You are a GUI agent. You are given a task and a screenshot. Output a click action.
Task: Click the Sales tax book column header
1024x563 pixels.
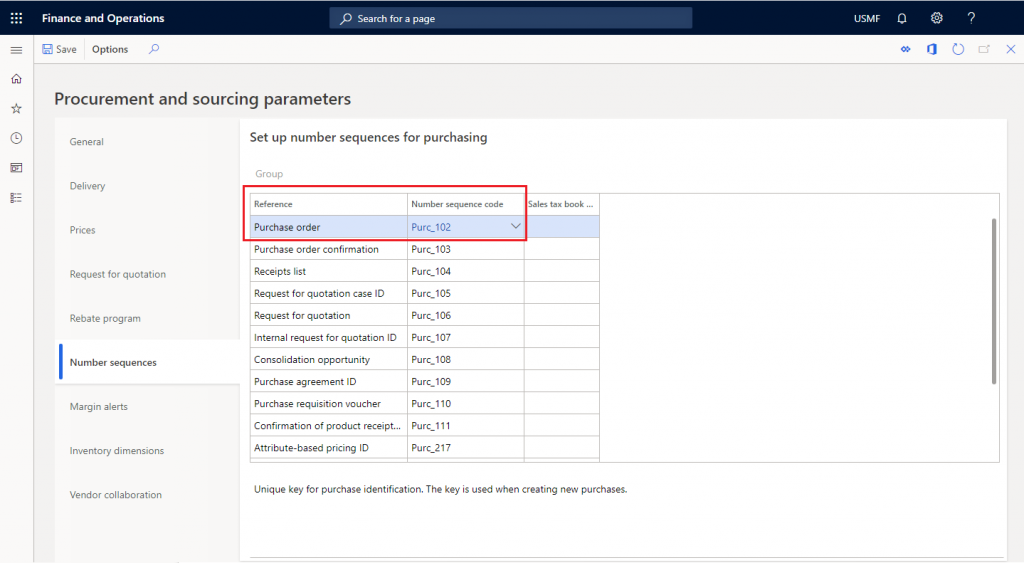click(562, 204)
